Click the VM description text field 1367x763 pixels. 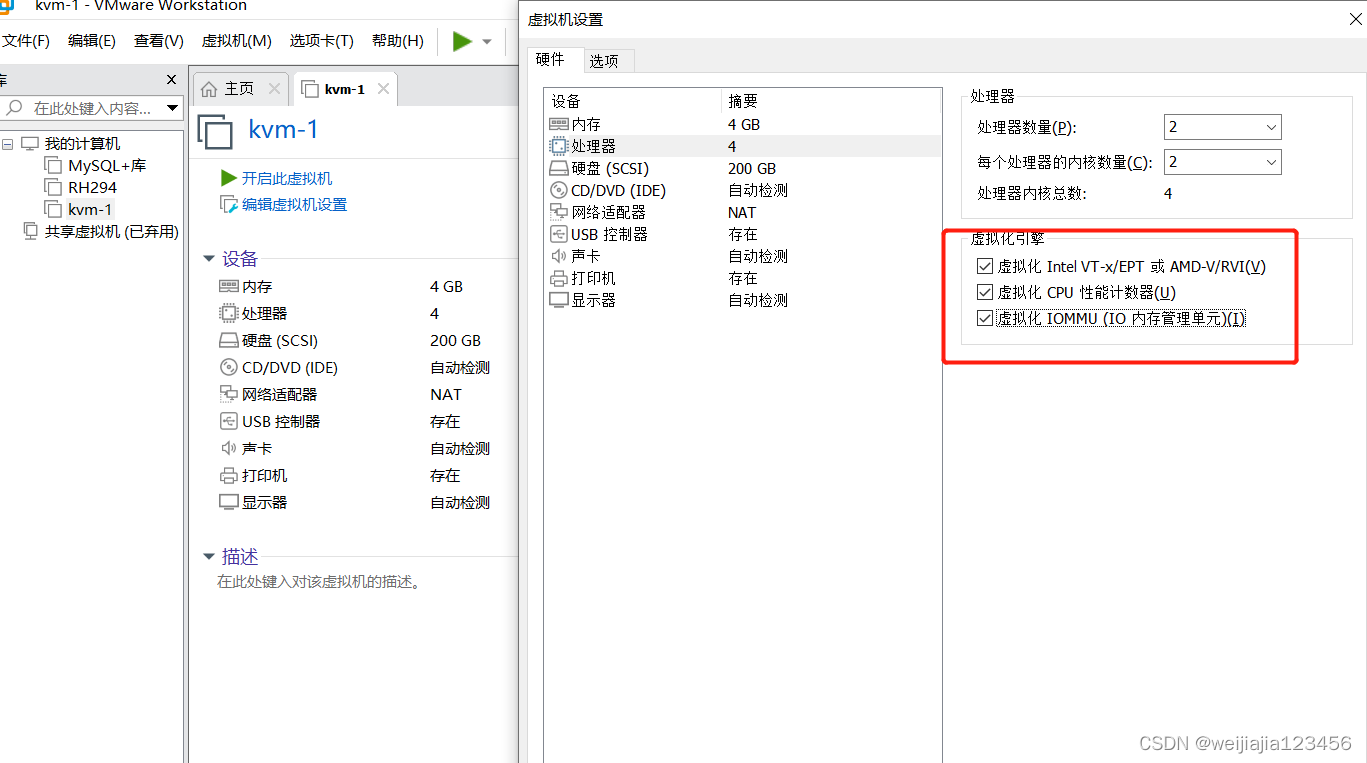tap(319, 582)
